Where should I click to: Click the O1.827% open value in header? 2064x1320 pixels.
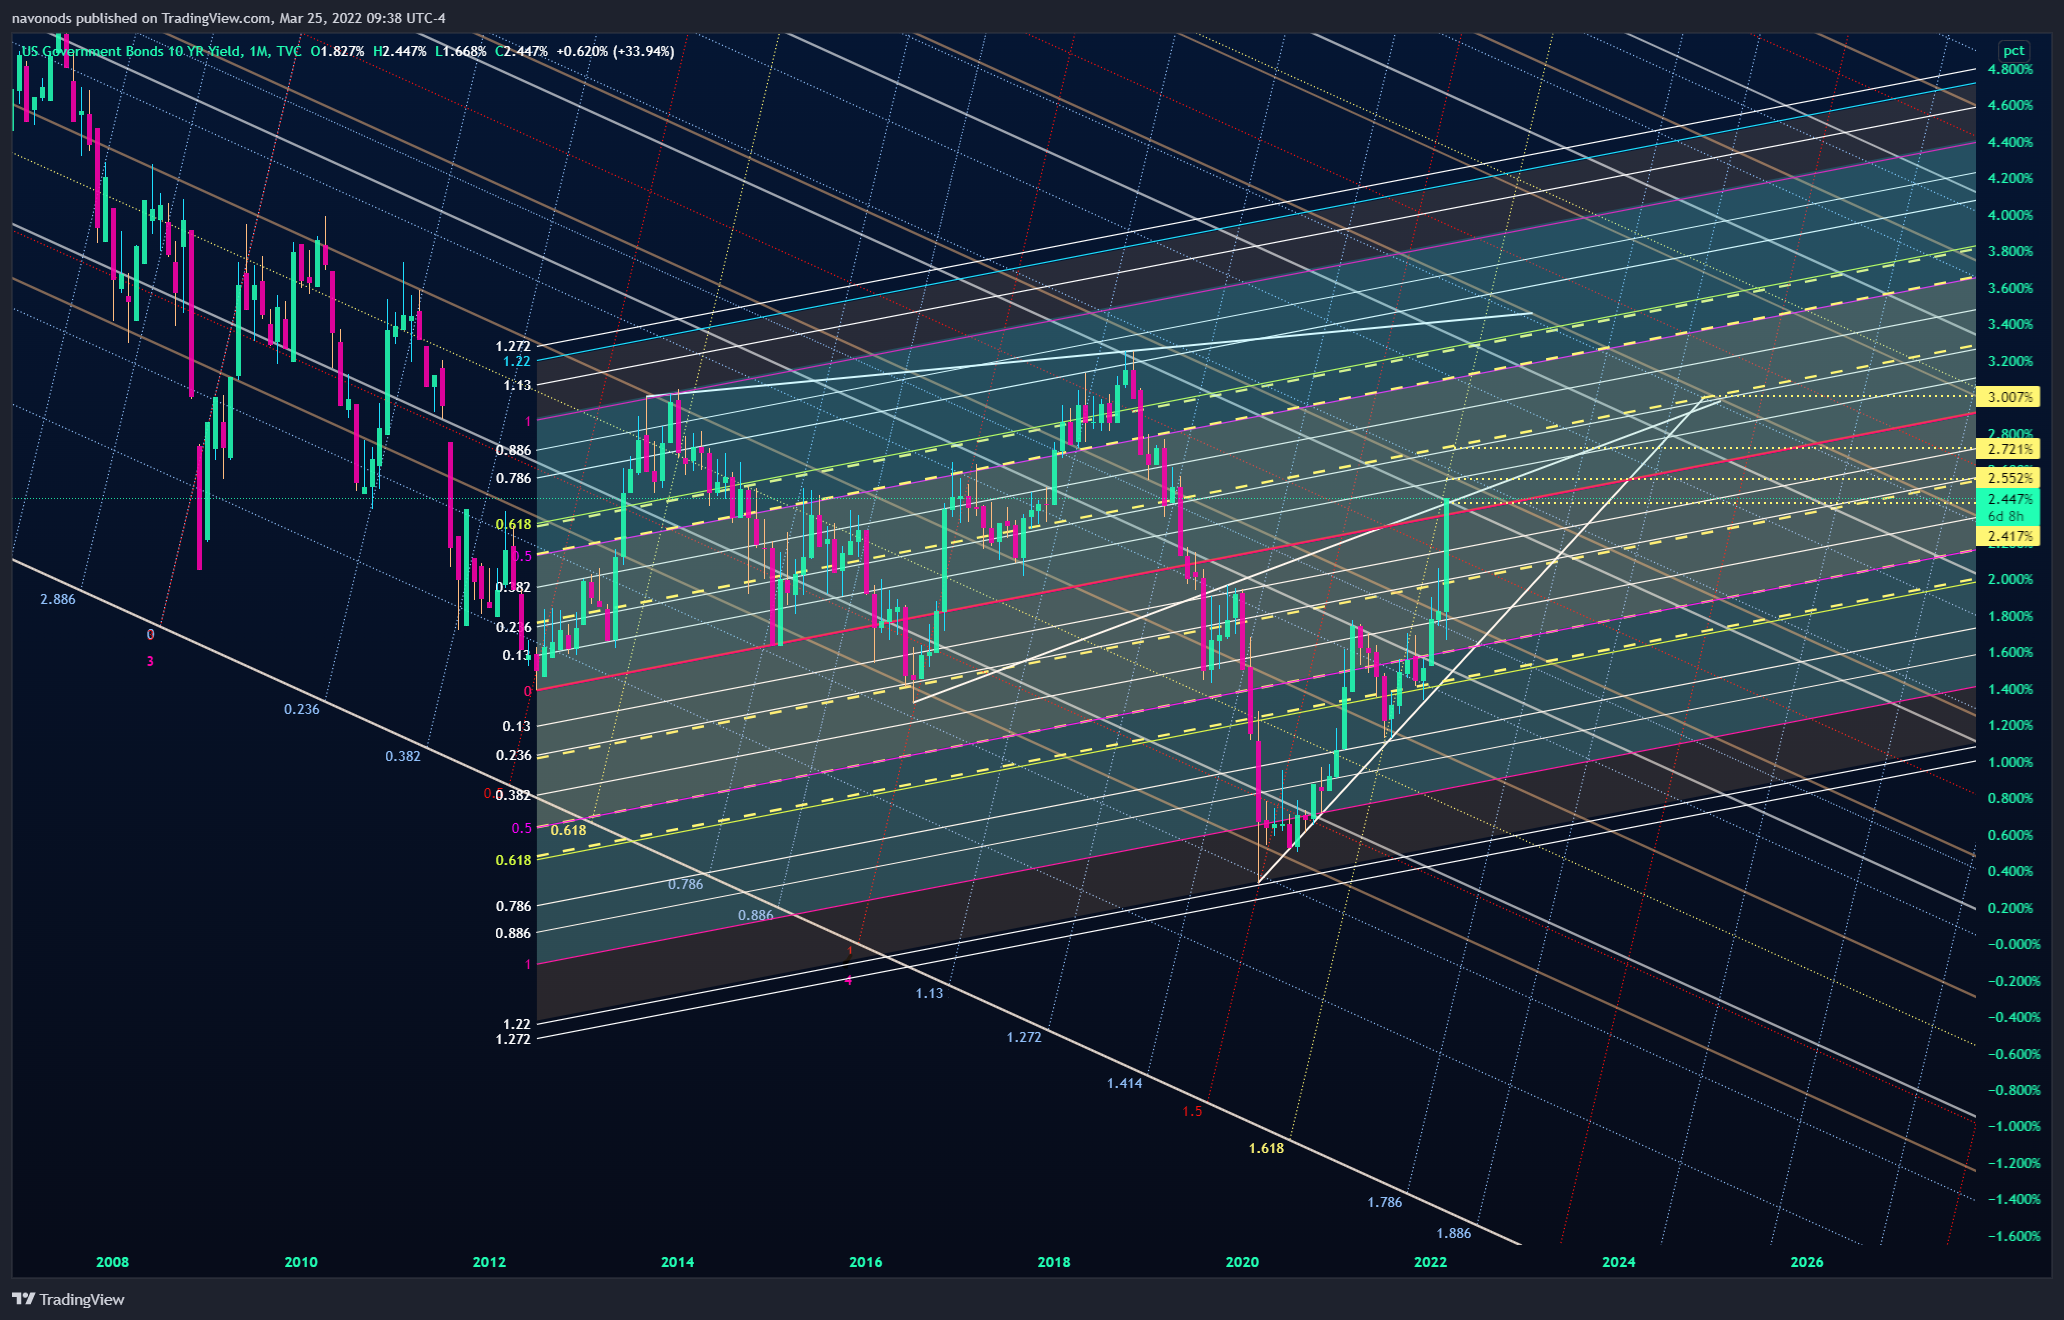click(337, 51)
